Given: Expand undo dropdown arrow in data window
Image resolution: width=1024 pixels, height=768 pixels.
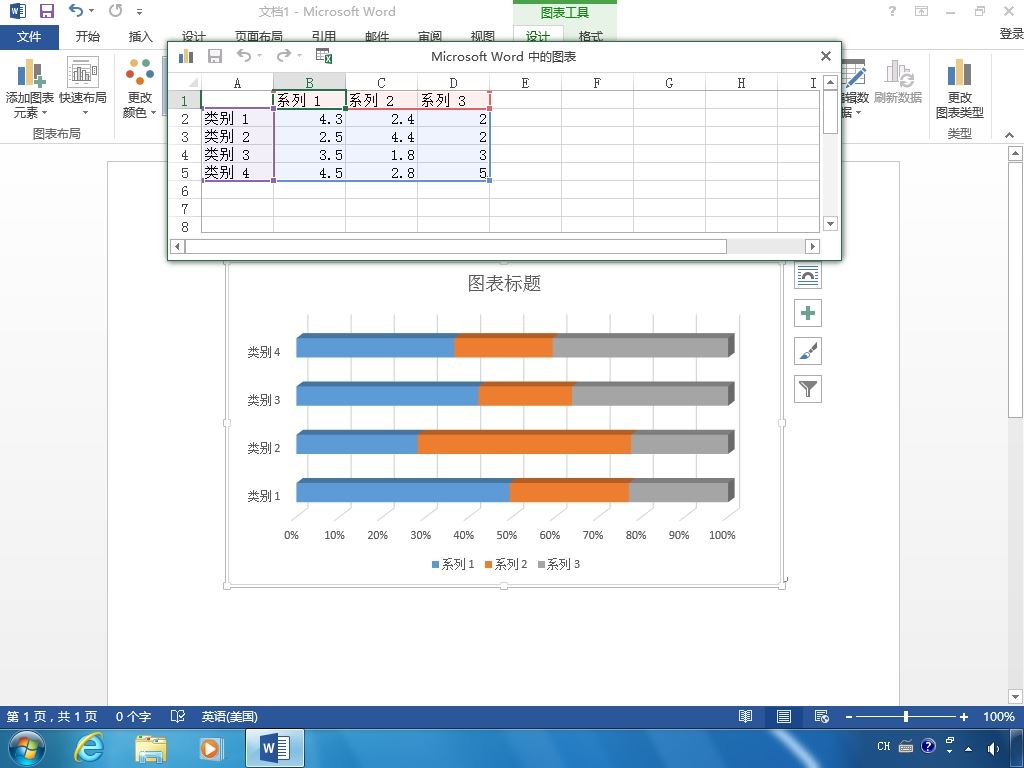Looking at the screenshot, I should tap(259, 56).
